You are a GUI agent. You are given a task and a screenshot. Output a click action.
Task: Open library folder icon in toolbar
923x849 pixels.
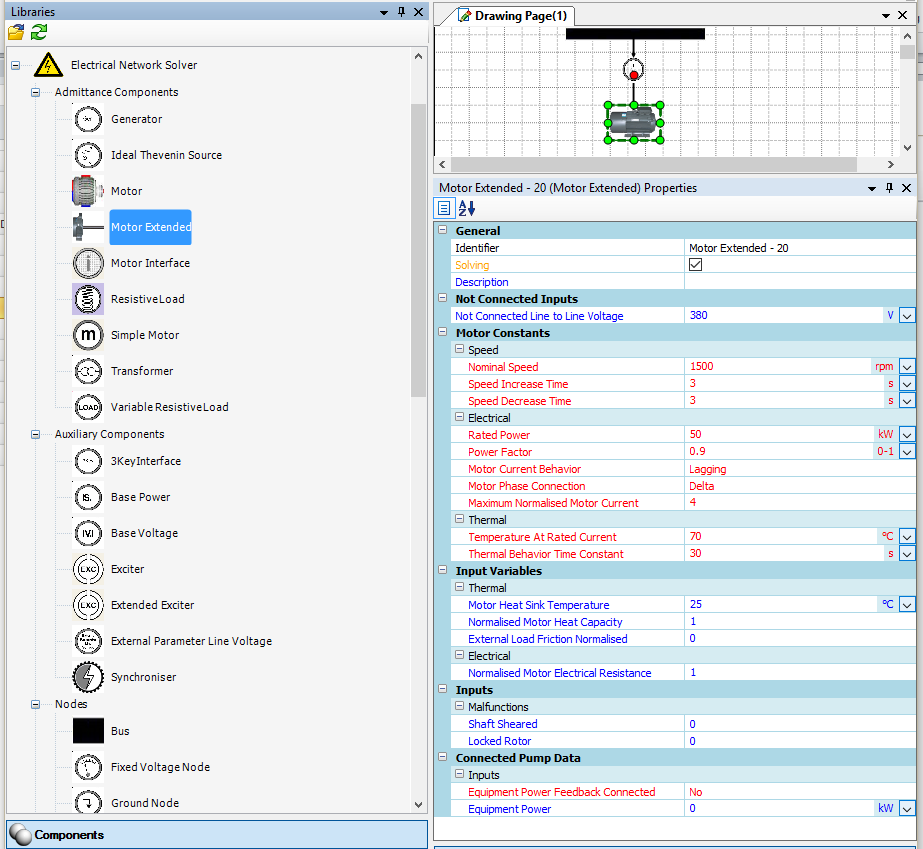tap(16, 32)
